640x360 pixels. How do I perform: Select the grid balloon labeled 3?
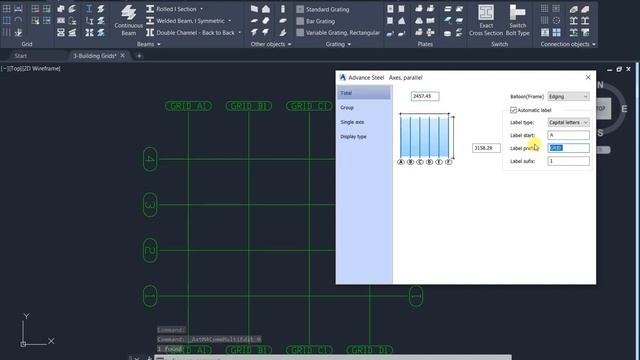pyautogui.click(x=150, y=205)
